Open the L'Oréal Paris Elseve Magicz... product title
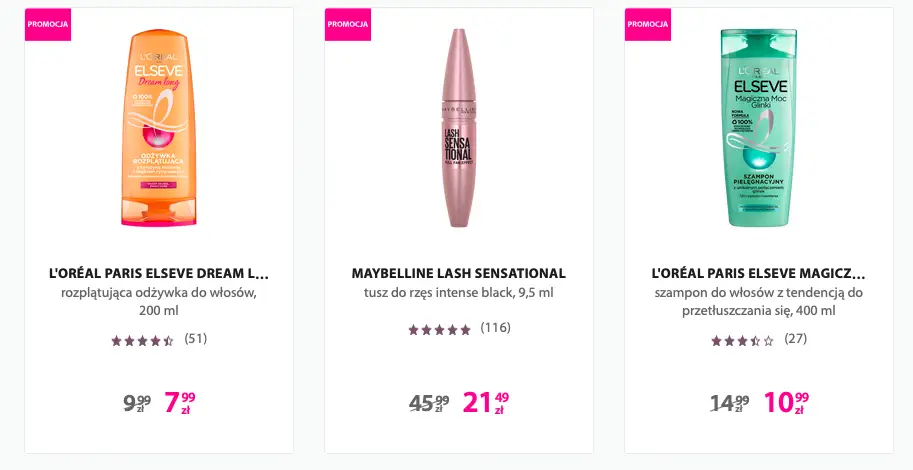This screenshot has height=470, width=913. click(759, 273)
